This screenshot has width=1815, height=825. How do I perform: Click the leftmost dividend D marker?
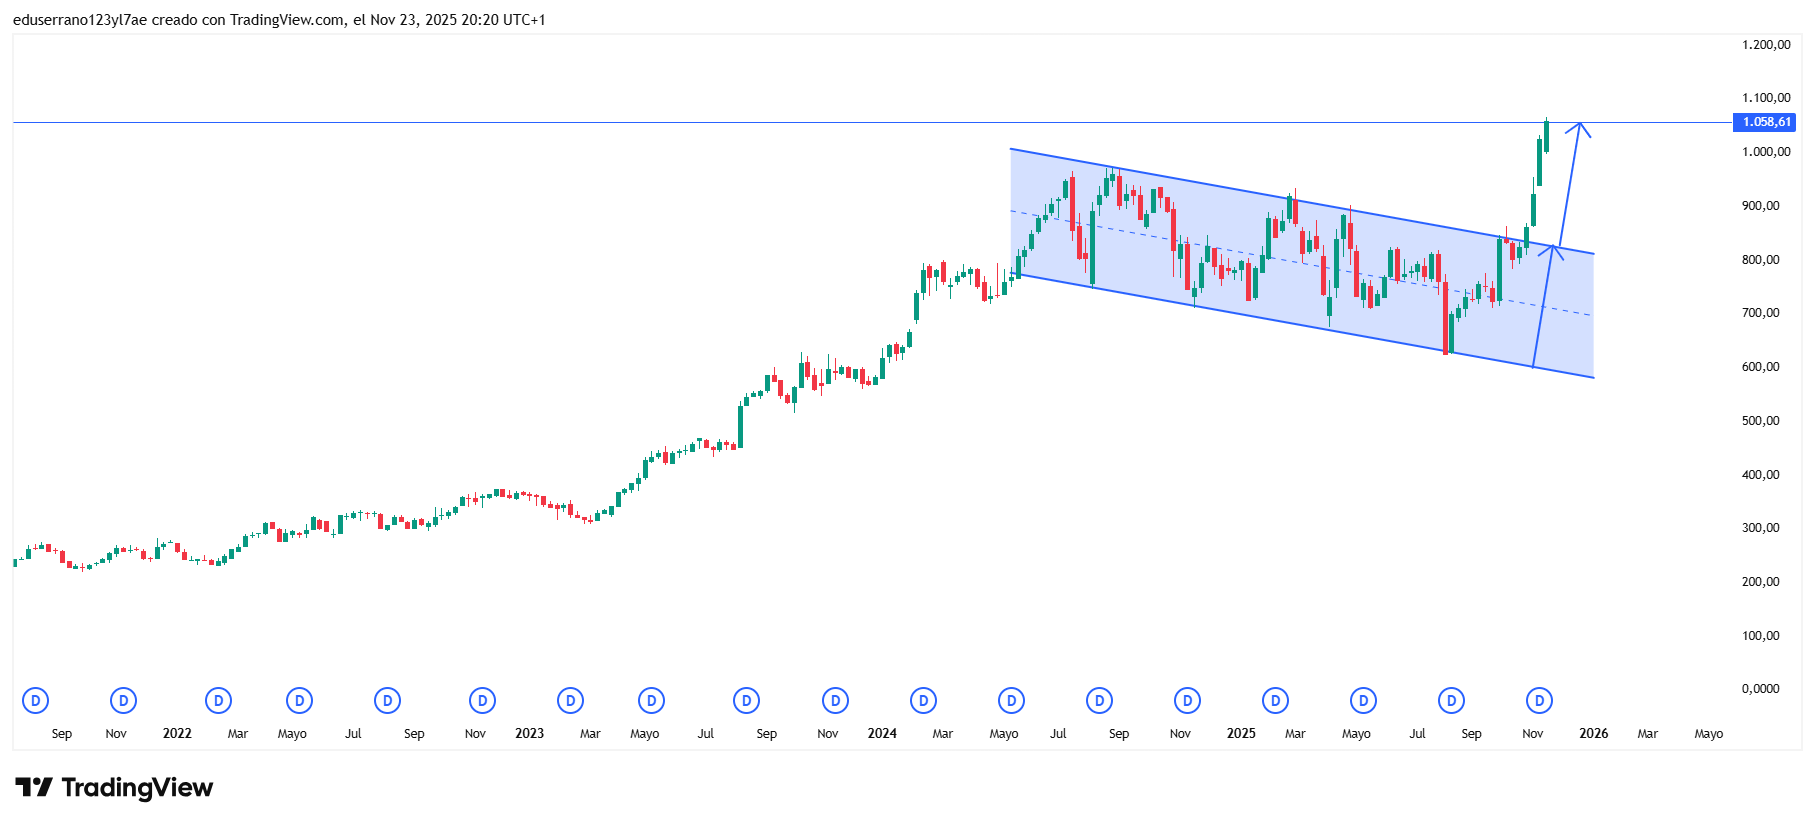pos(35,701)
